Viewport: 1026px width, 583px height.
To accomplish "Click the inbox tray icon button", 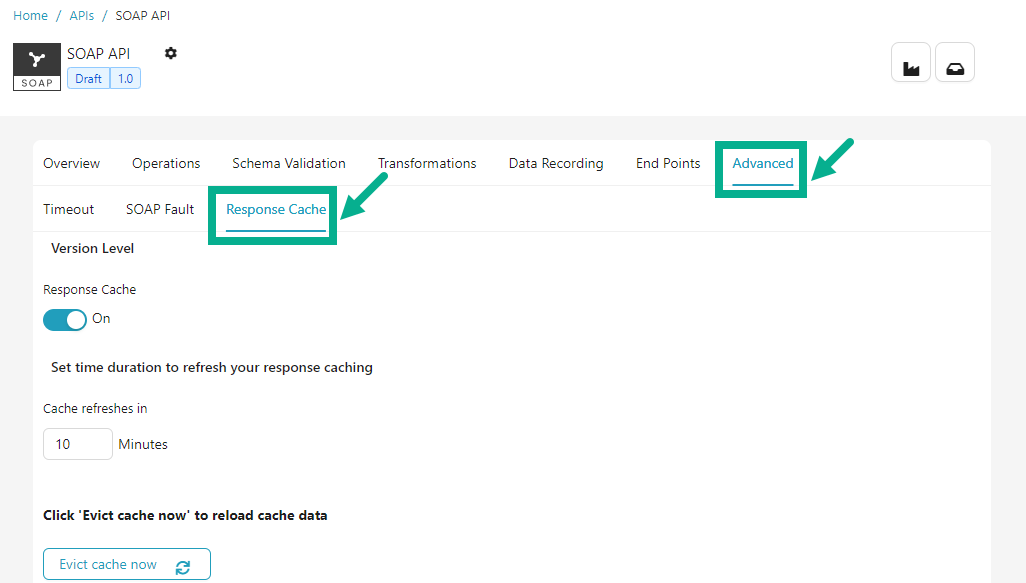I will 954,63.
